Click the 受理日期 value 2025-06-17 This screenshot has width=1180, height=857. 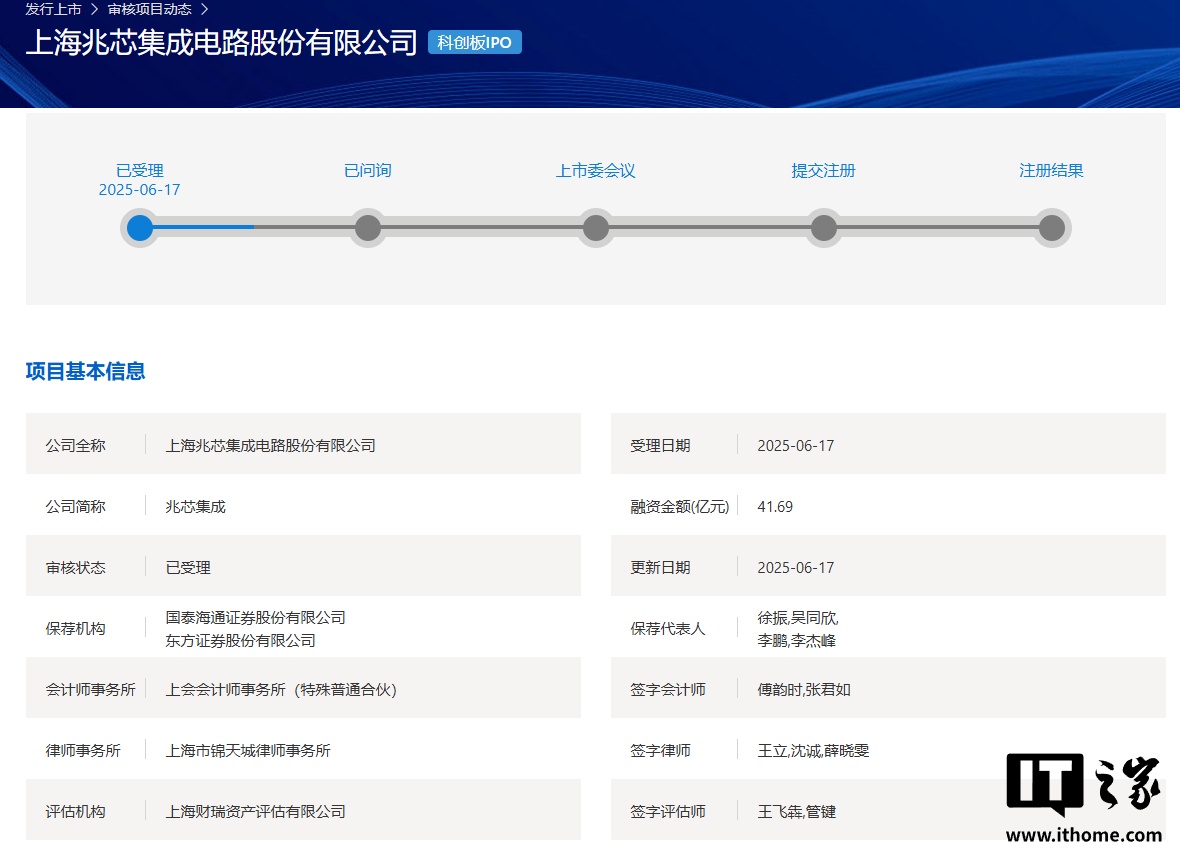pyautogui.click(x=795, y=445)
